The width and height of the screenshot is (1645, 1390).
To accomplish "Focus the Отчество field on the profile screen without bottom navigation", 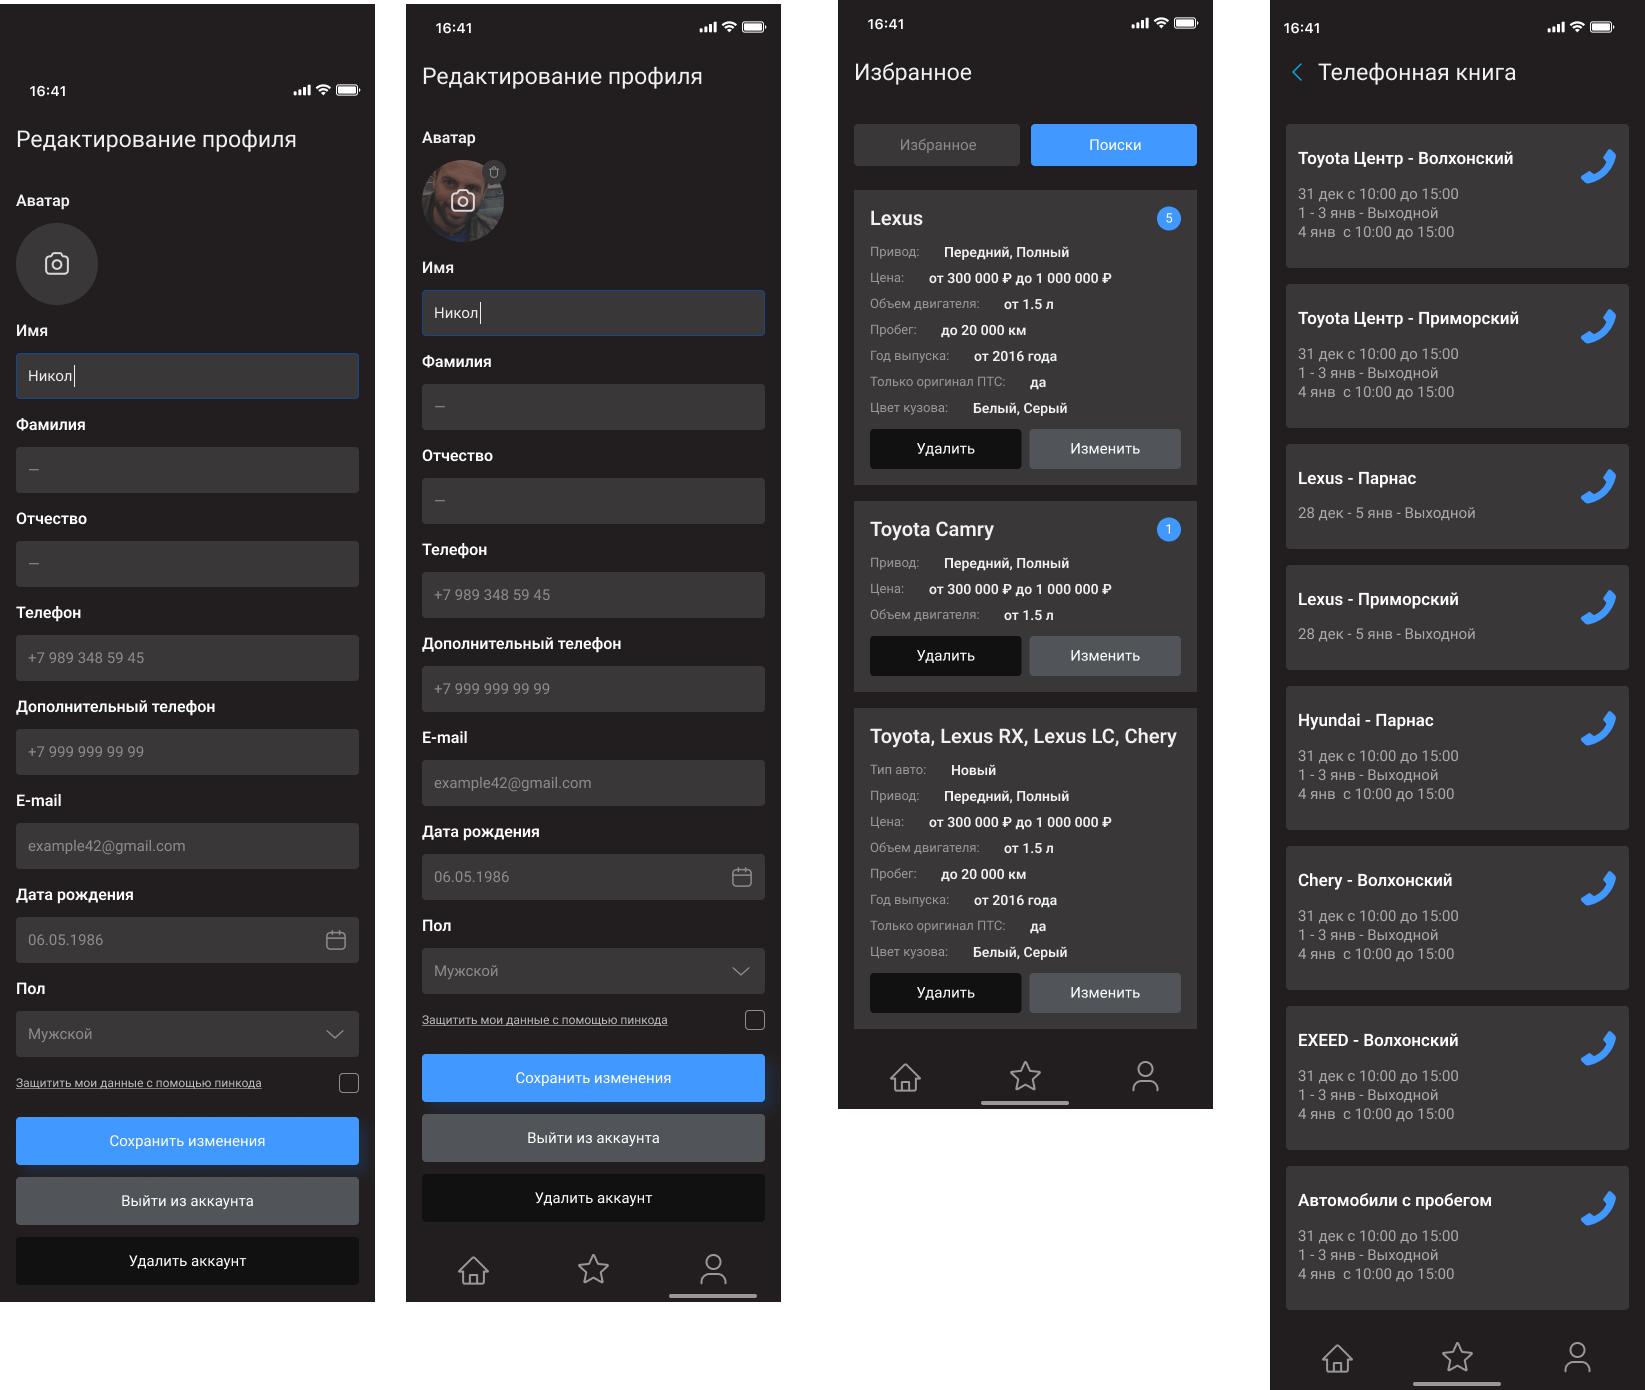I will tap(187, 564).
